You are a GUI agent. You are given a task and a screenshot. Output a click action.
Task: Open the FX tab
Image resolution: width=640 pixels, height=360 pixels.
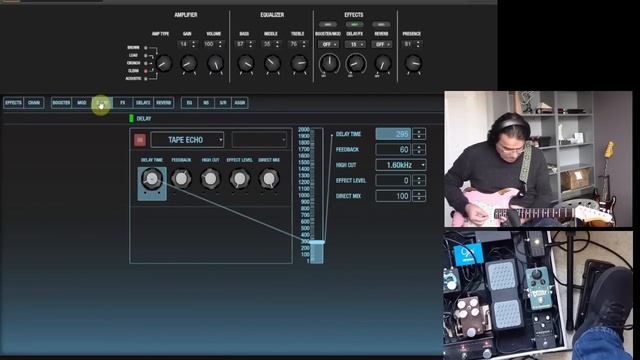[122, 103]
